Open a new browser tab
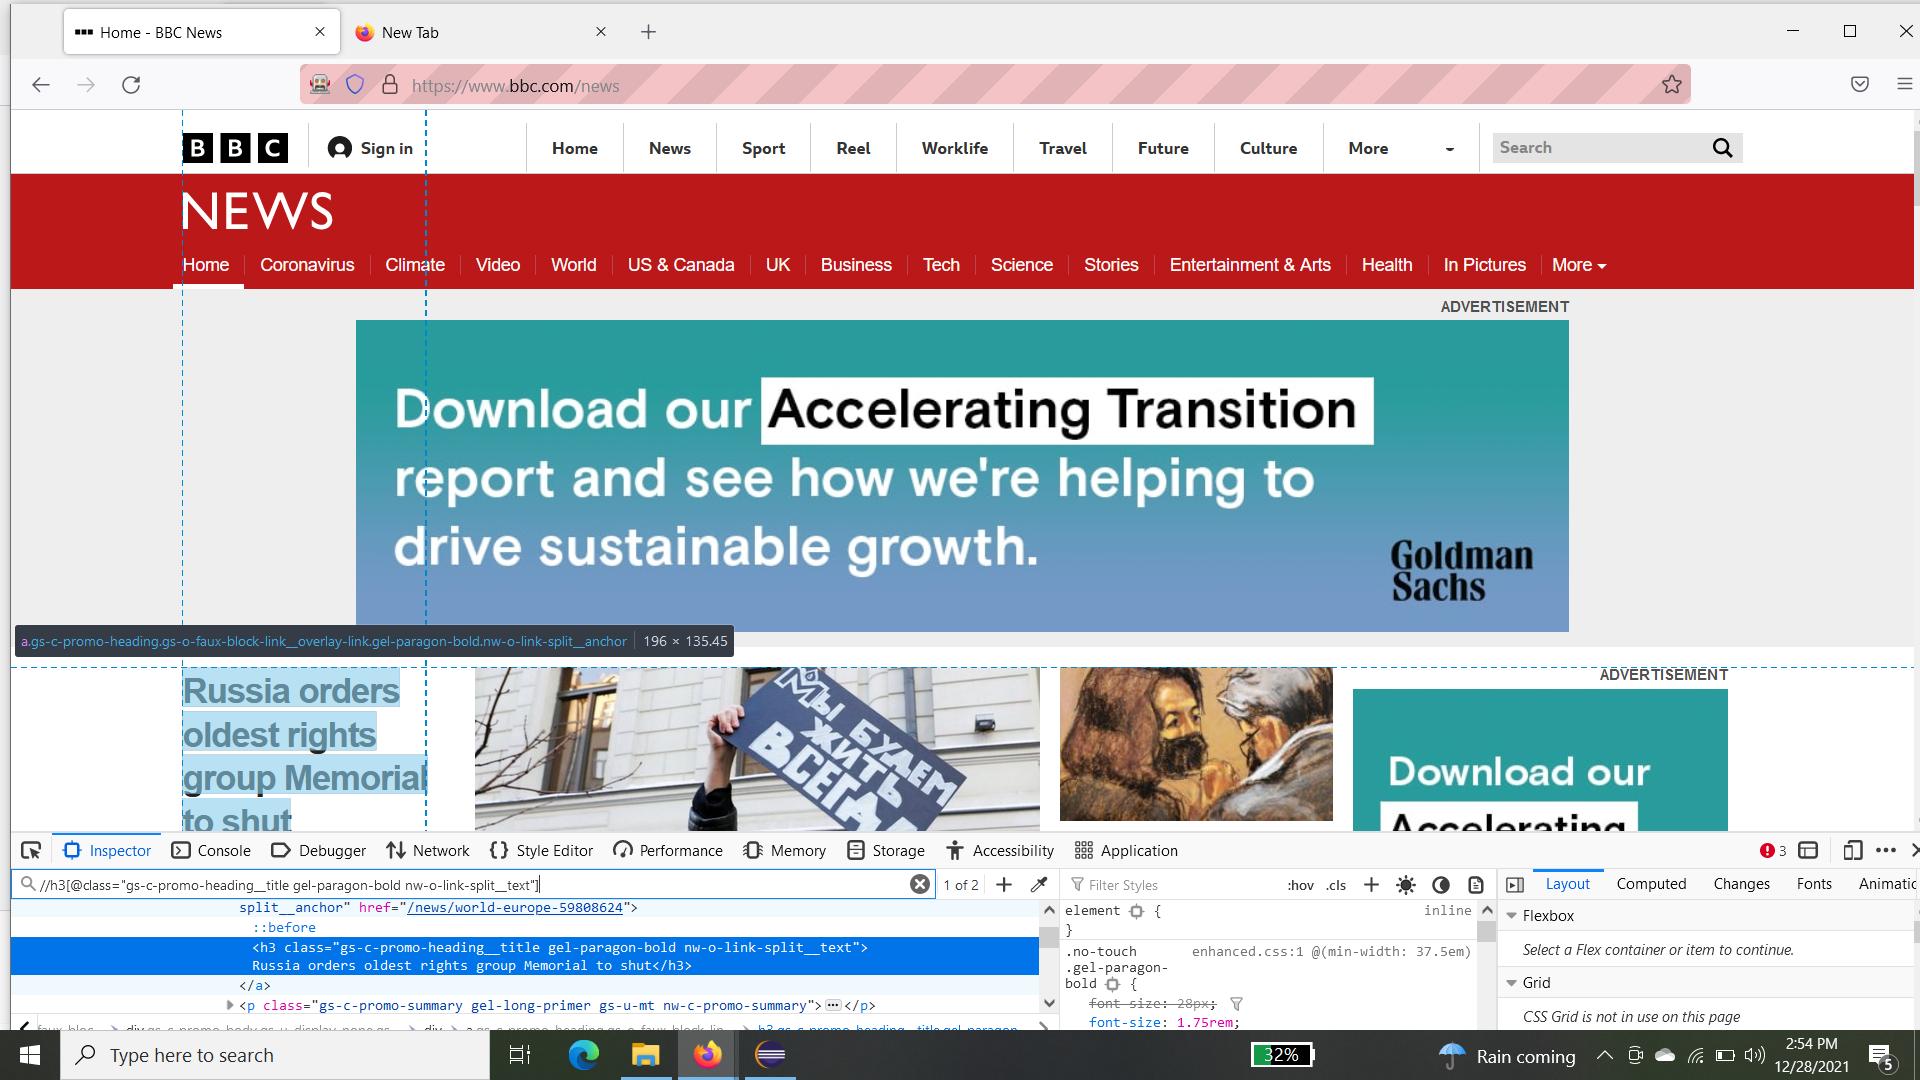 pos(648,32)
